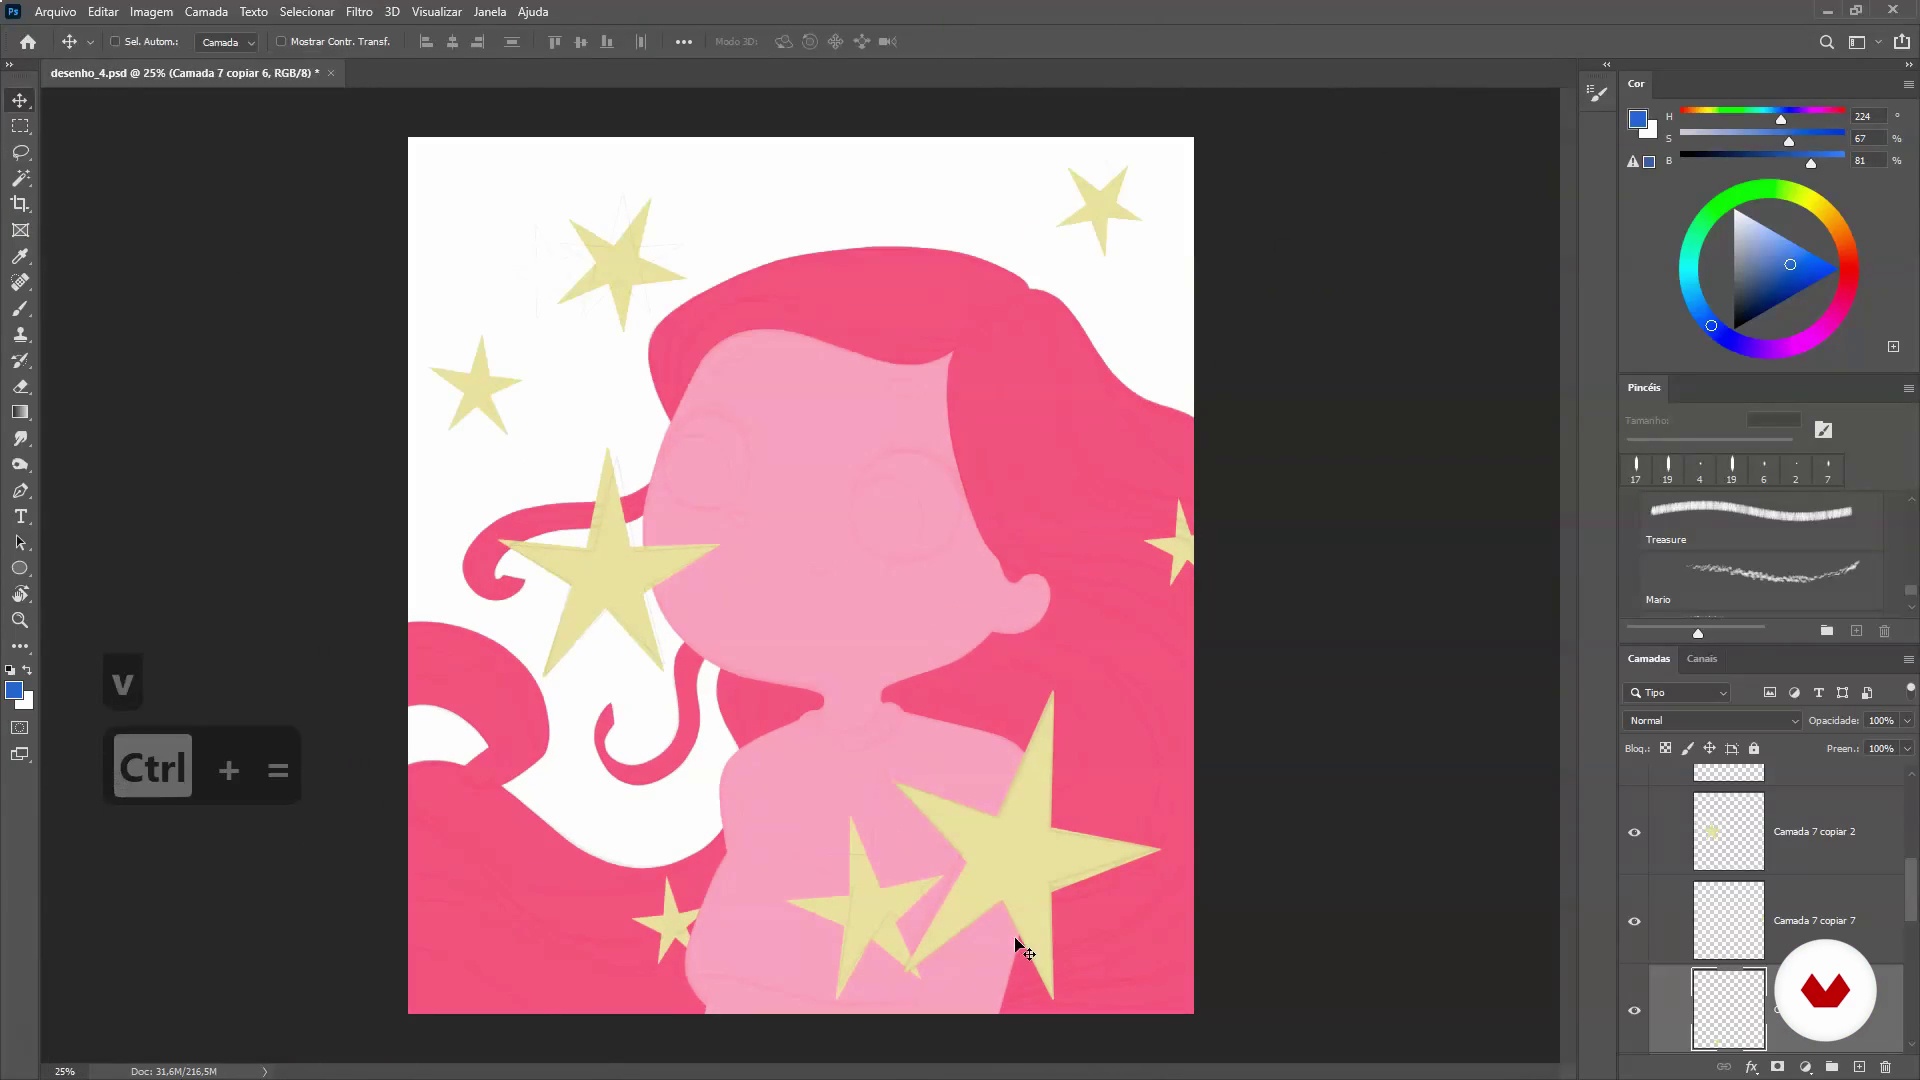The image size is (1920, 1080).
Task: Enable Sel. Autom. checkbox
Action: coord(115,42)
